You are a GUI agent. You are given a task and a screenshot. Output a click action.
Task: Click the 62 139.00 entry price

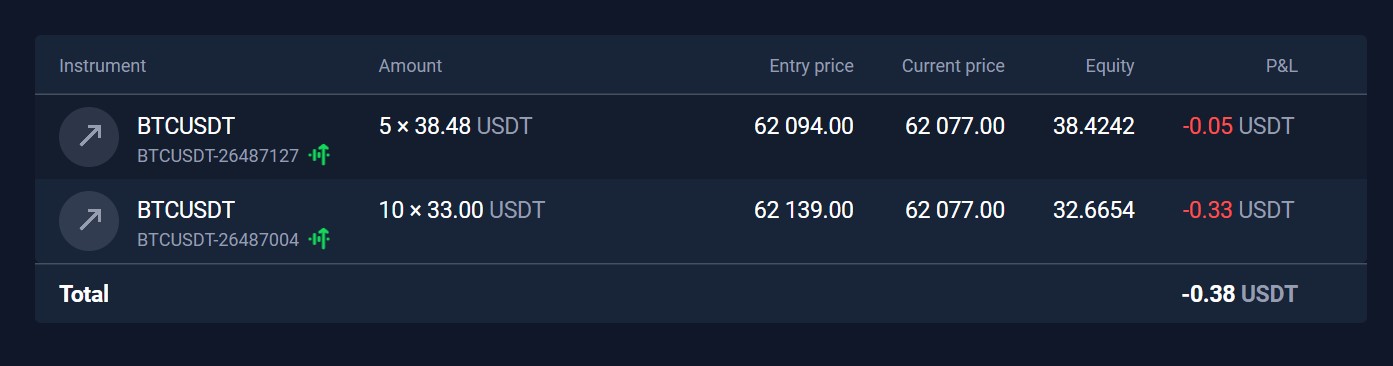(804, 210)
